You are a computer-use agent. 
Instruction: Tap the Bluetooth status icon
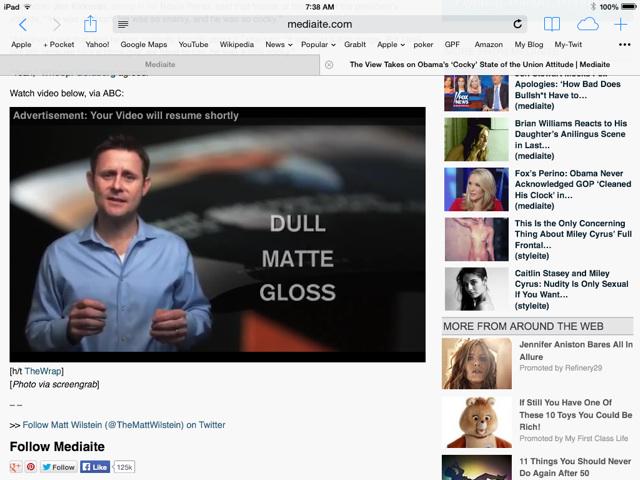(x=593, y=7)
